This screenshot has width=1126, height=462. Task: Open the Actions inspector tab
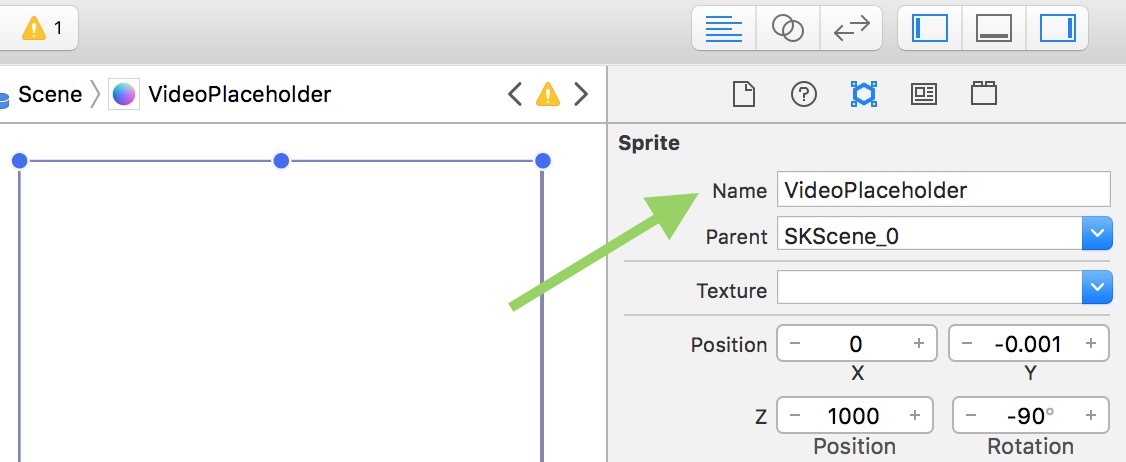click(x=984, y=94)
